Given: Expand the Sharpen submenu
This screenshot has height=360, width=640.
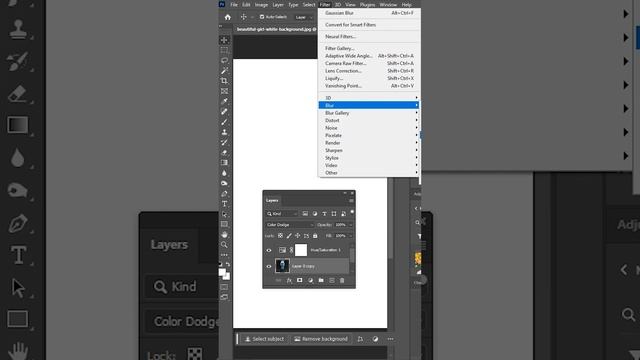Looking at the screenshot, I should (x=369, y=150).
